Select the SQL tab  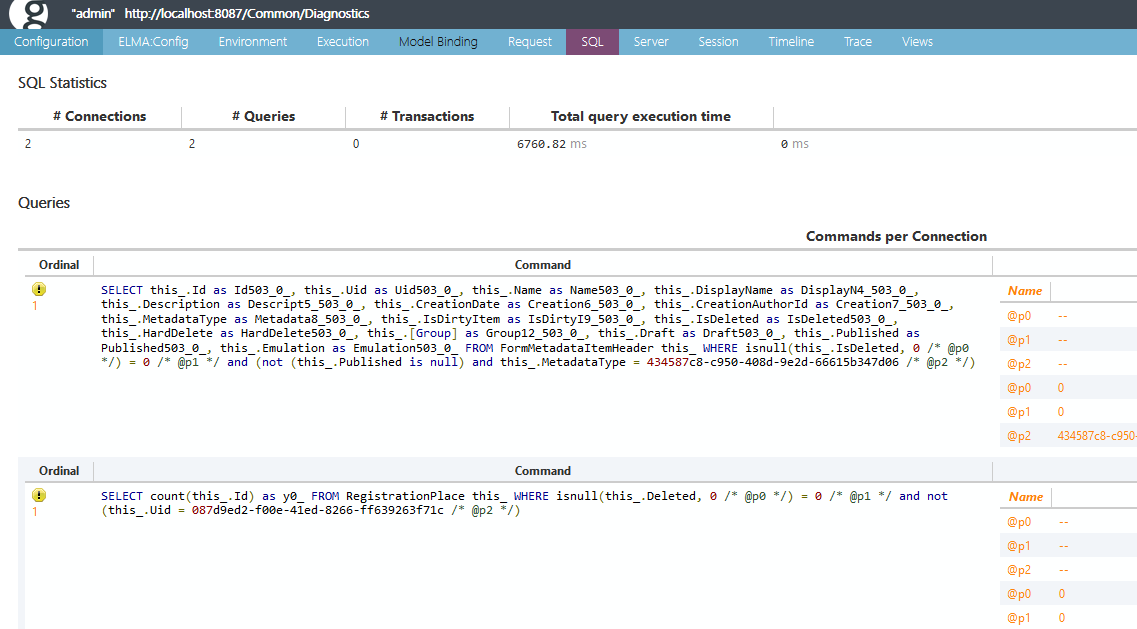point(593,42)
